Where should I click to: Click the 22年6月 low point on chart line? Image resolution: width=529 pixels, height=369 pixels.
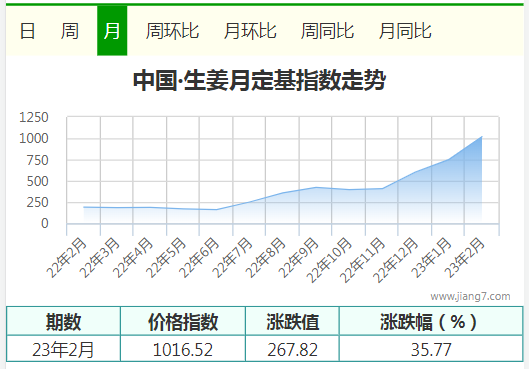click(216, 209)
